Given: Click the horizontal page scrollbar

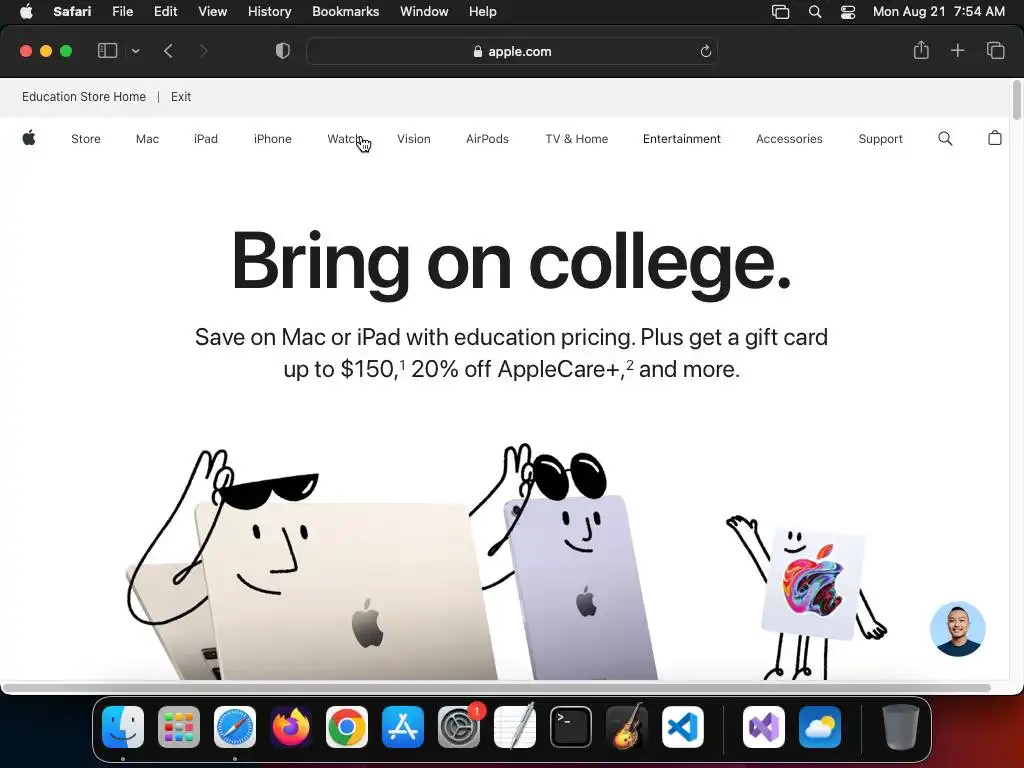Looking at the screenshot, I should click(x=496, y=688).
